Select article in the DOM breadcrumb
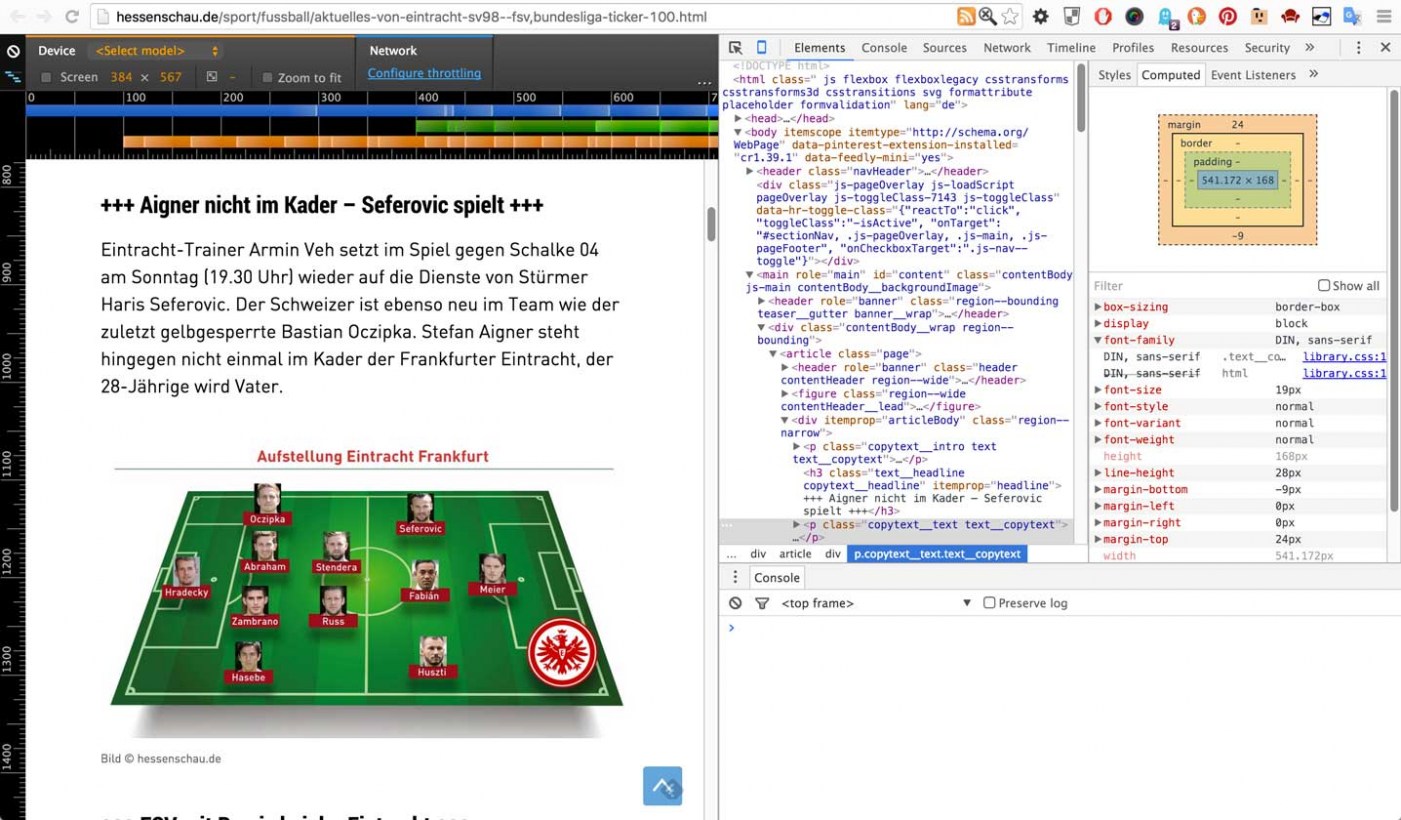The width and height of the screenshot is (1401, 820). [795, 553]
